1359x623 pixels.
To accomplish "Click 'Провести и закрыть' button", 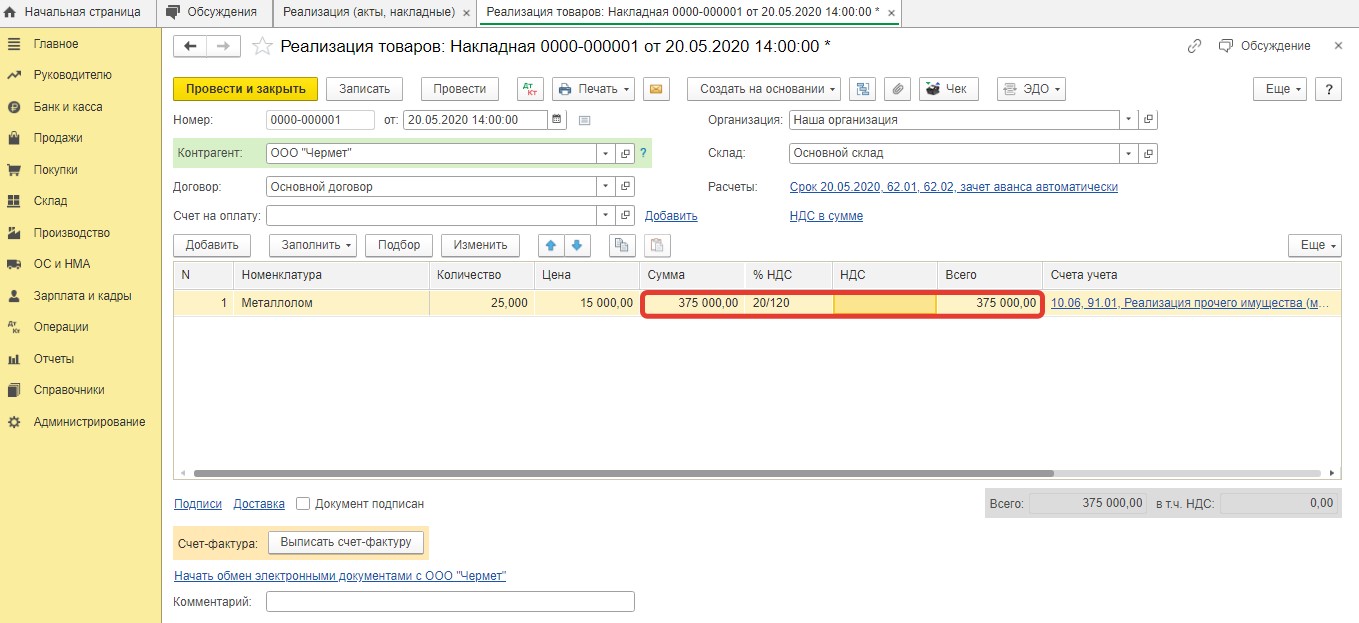I will [x=245, y=89].
